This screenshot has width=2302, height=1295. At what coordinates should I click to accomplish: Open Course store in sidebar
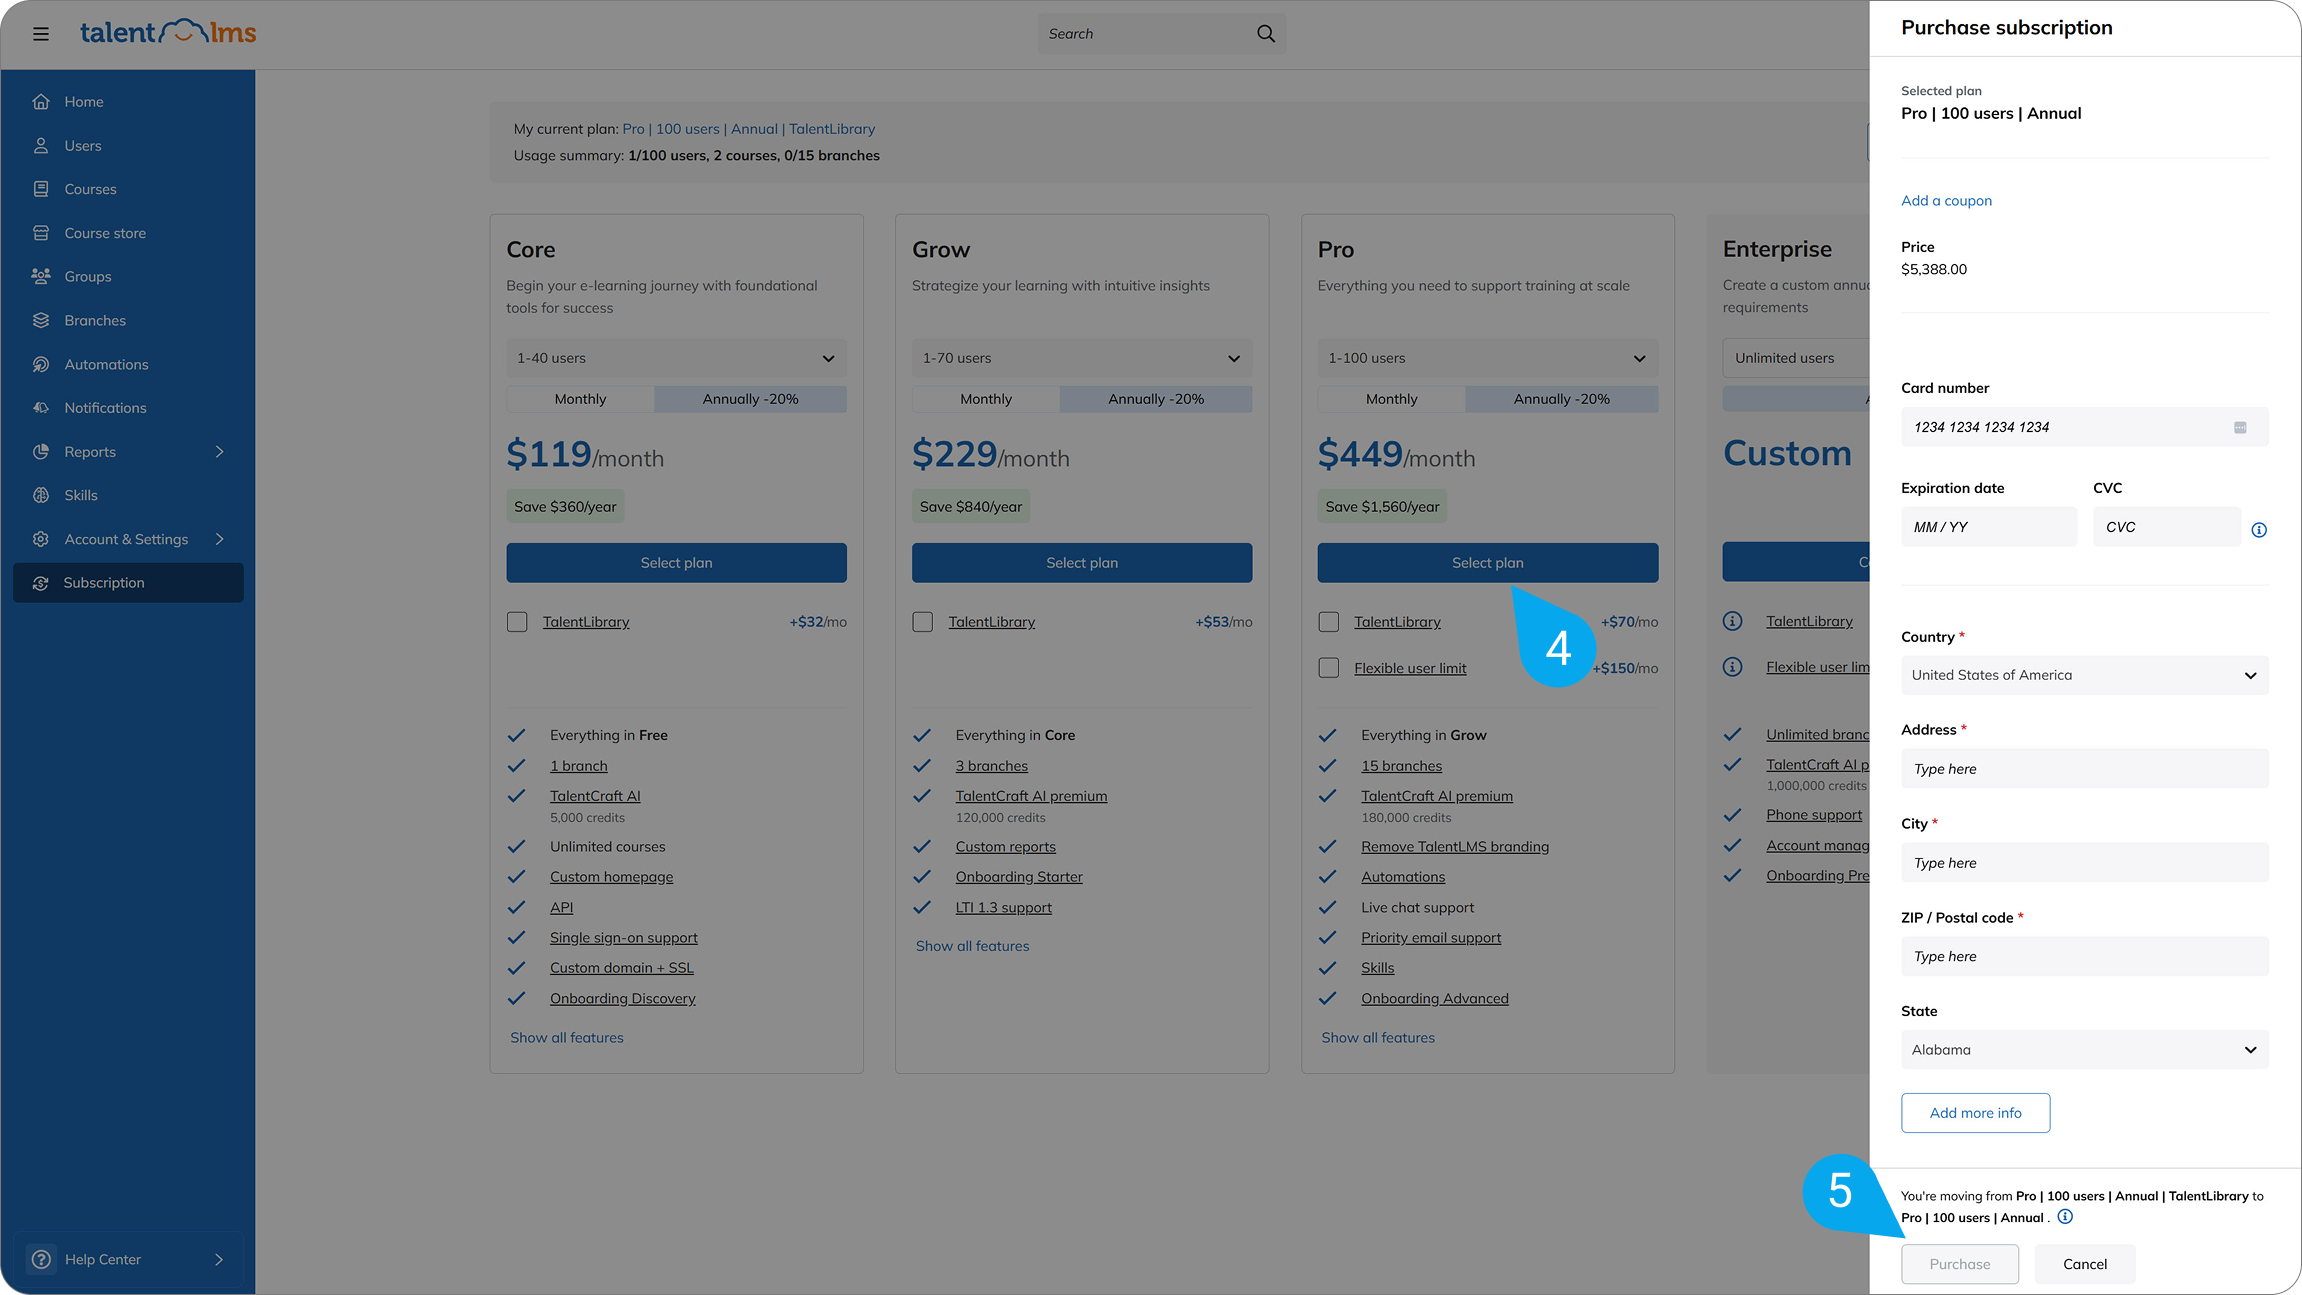[x=105, y=233]
